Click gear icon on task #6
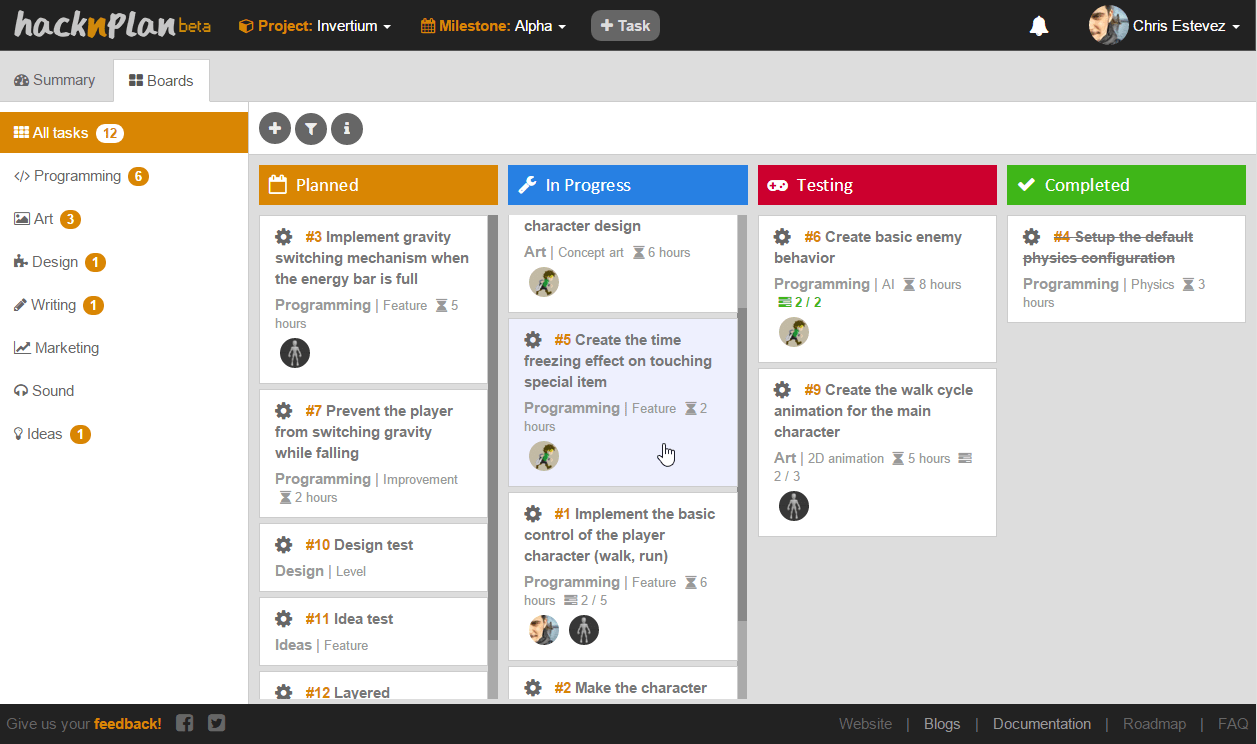 [x=783, y=237]
